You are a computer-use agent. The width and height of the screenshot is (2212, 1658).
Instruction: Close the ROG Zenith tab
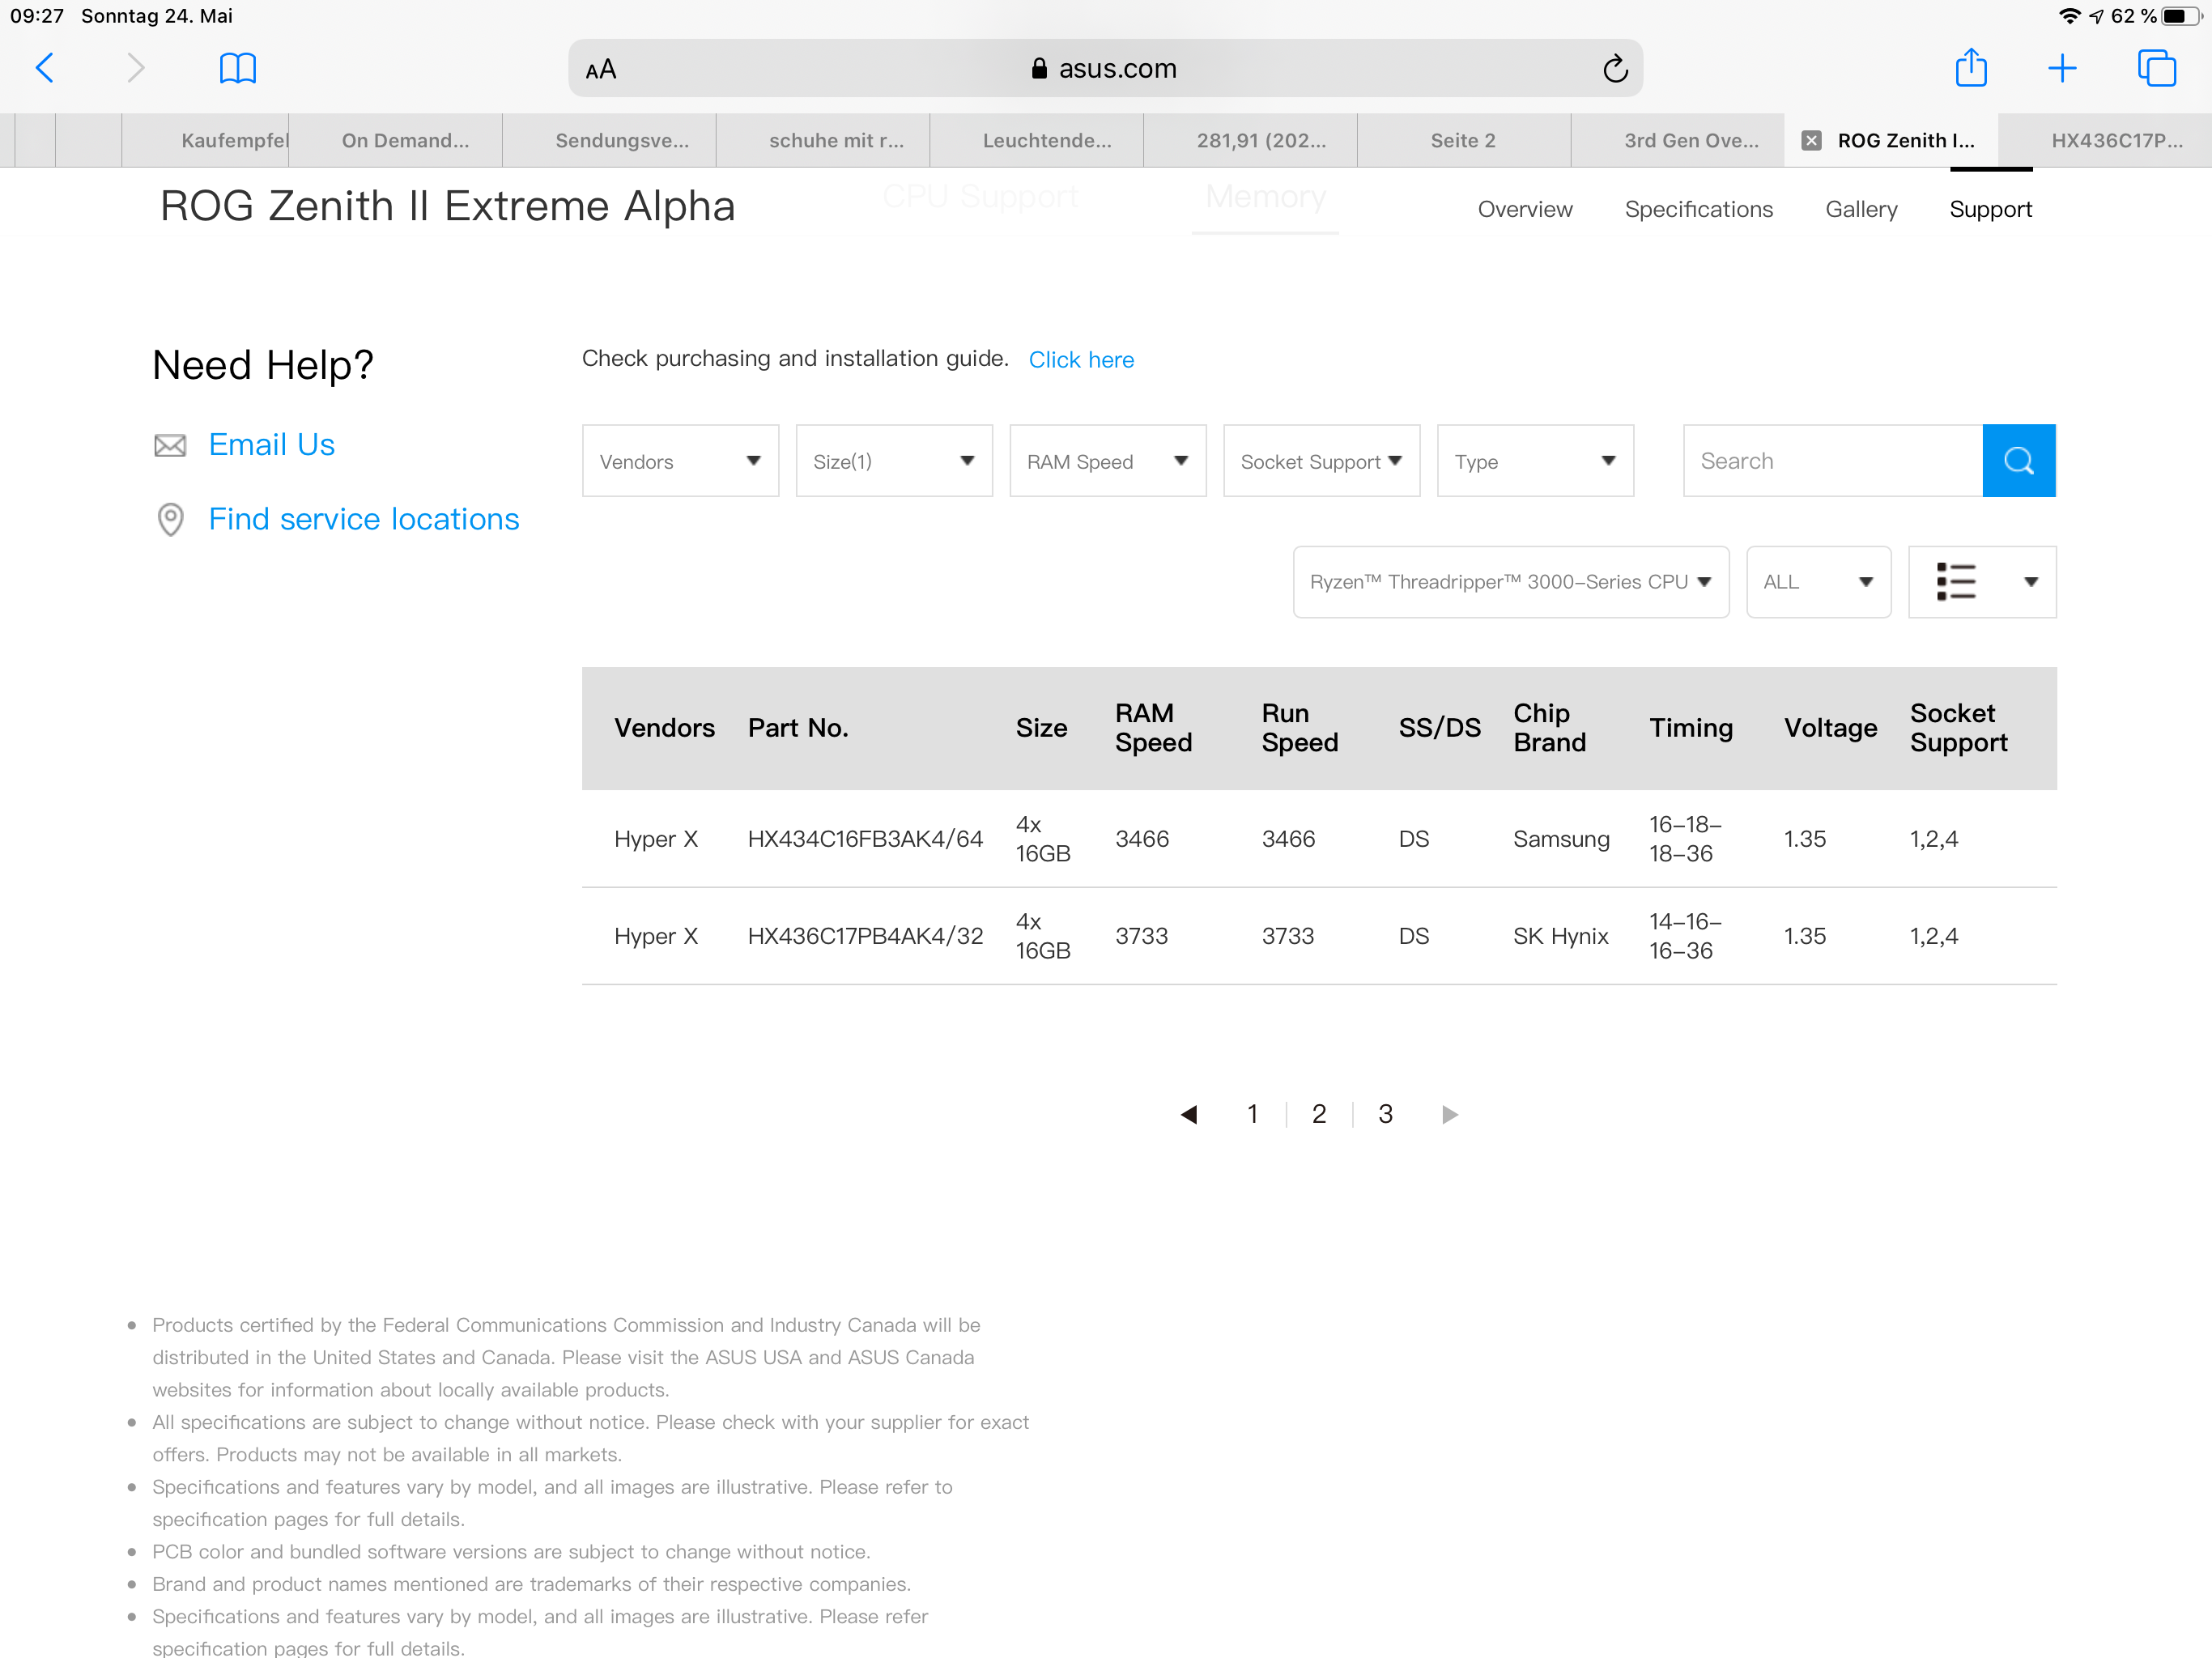[x=1810, y=141]
